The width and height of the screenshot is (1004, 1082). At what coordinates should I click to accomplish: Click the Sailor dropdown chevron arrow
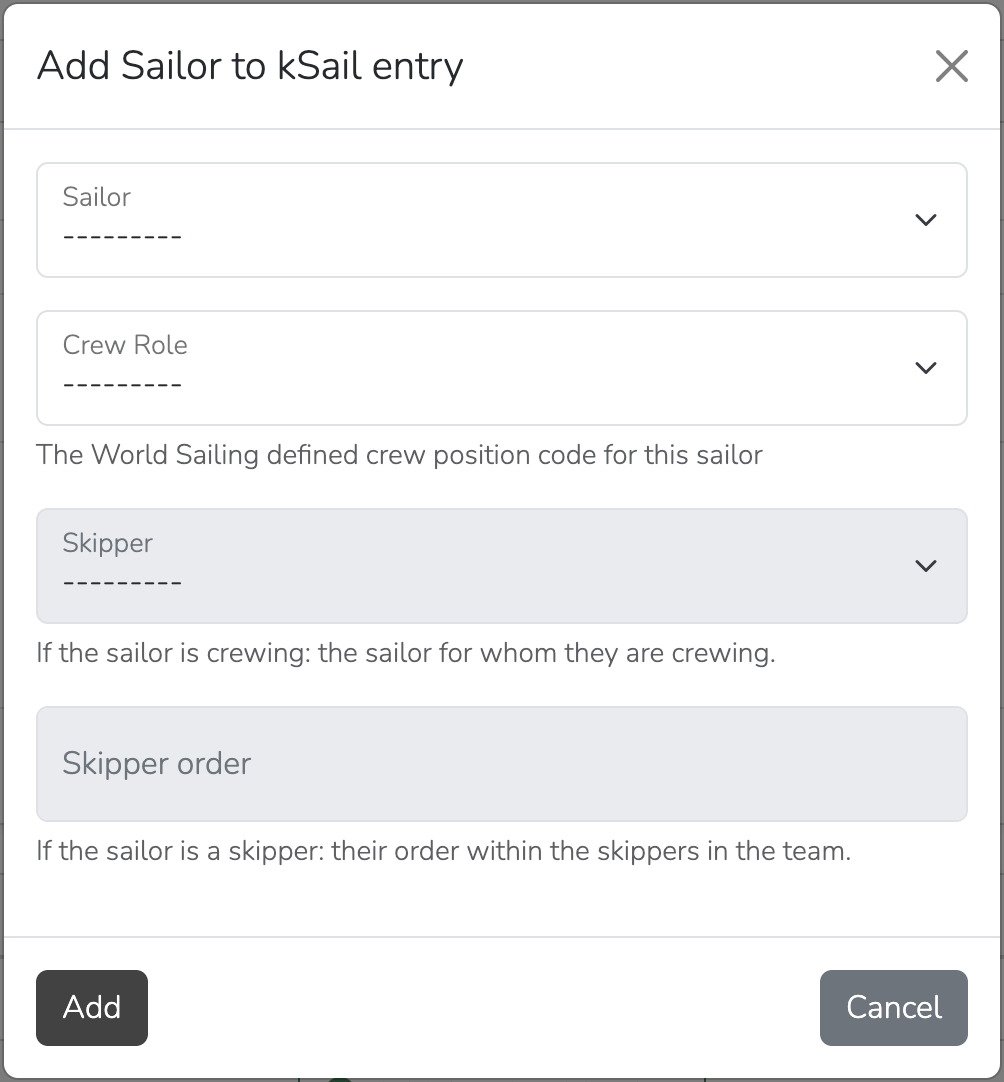pyautogui.click(x=926, y=220)
